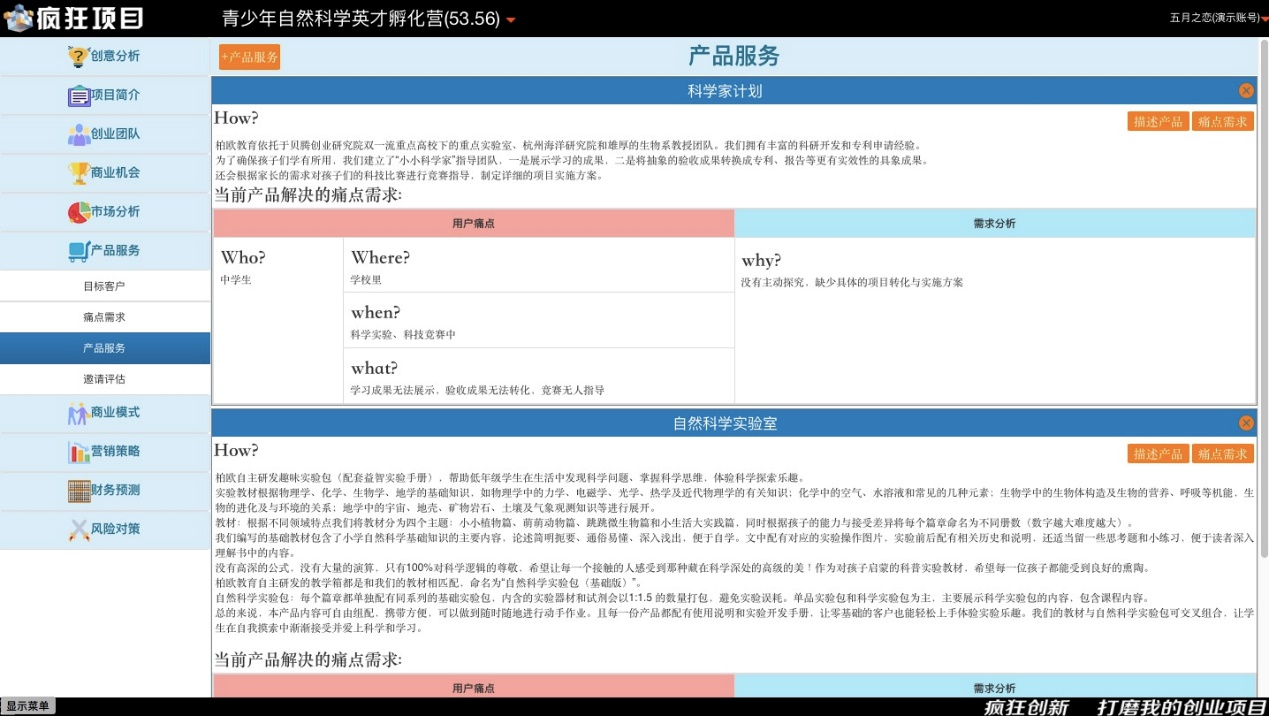Open 财务预测 abacus icon
This screenshot has height=716, width=1269.
(79, 491)
